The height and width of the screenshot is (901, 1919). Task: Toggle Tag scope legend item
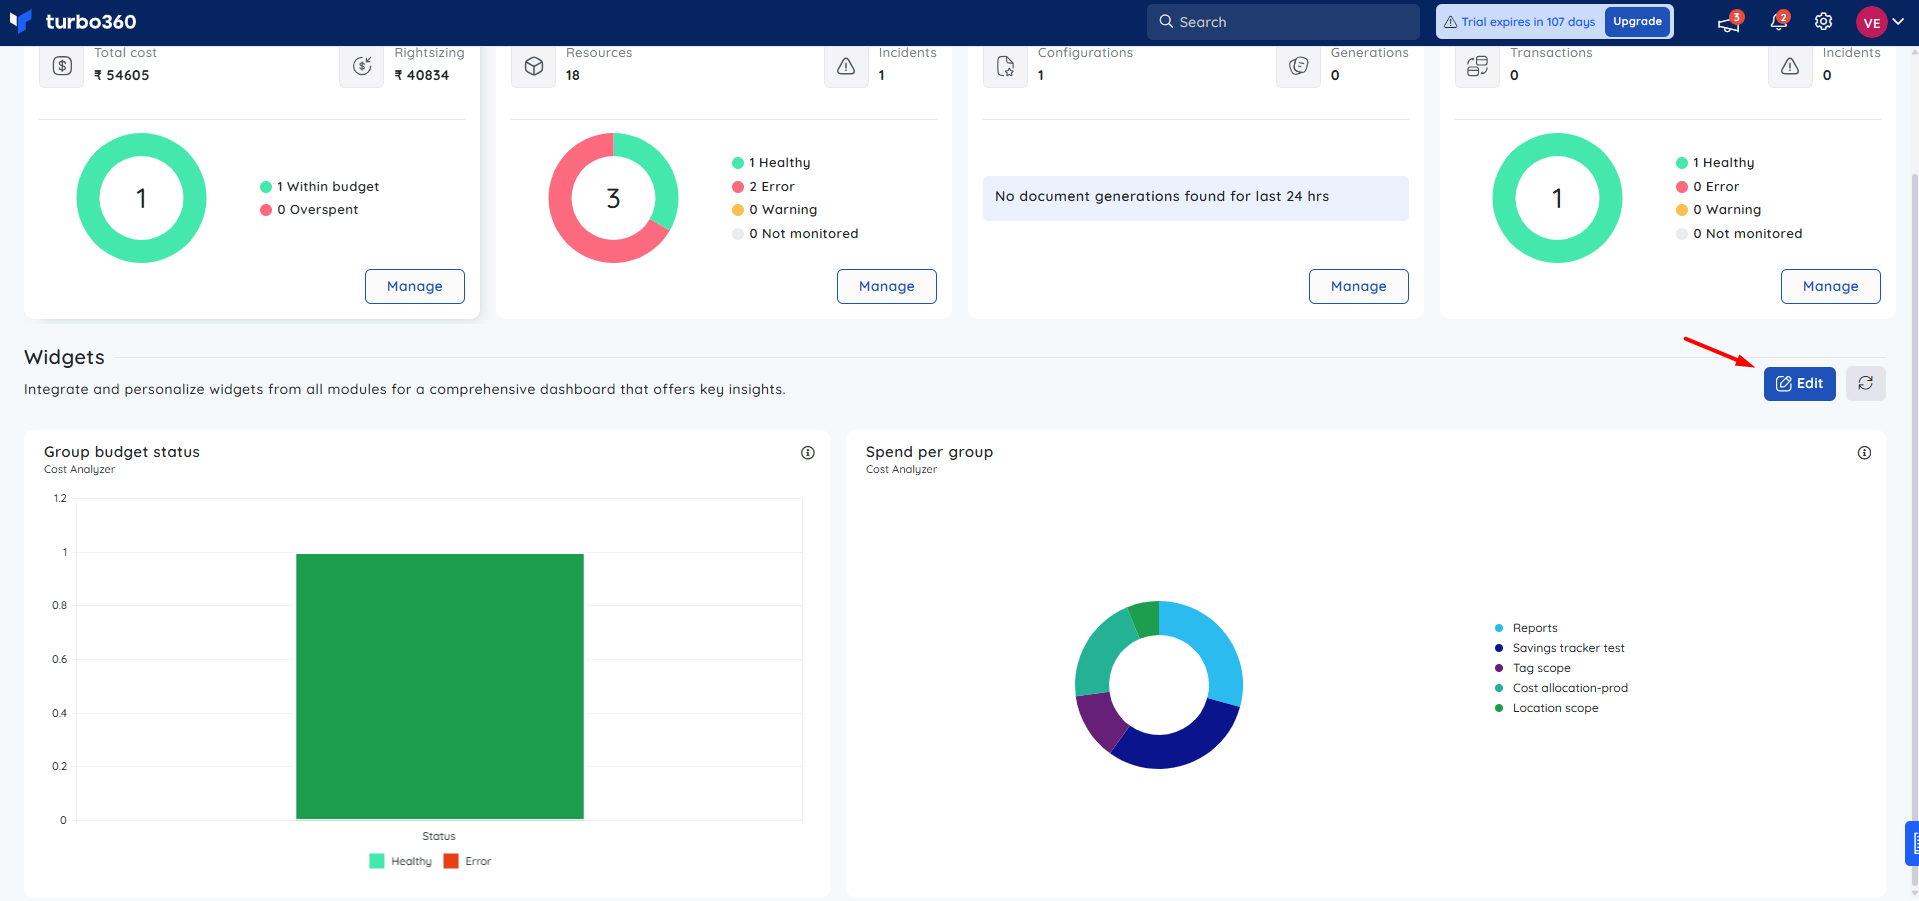tap(1532, 668)
